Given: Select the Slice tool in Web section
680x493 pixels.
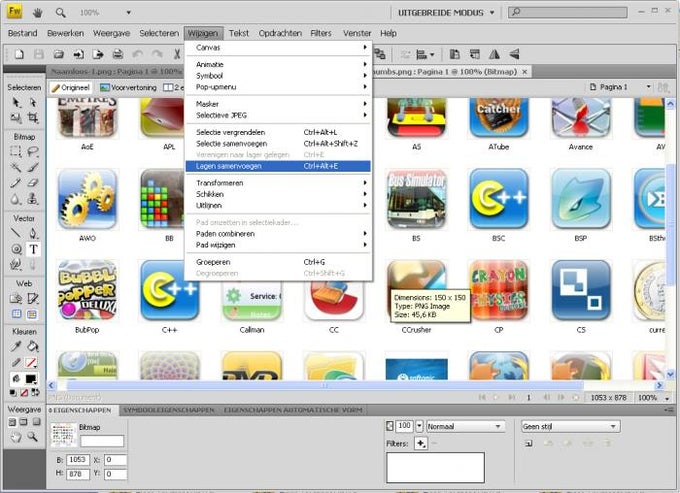Looking at the screenshot, I should [33, 298].
